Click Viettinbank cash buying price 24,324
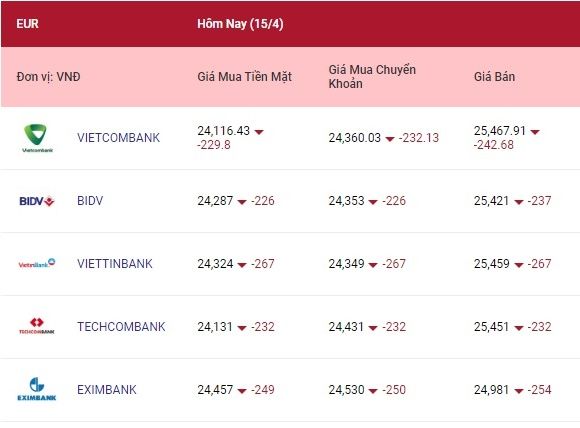Image resolution: width=580 pixels, height=428 pixels. (215, 263)
